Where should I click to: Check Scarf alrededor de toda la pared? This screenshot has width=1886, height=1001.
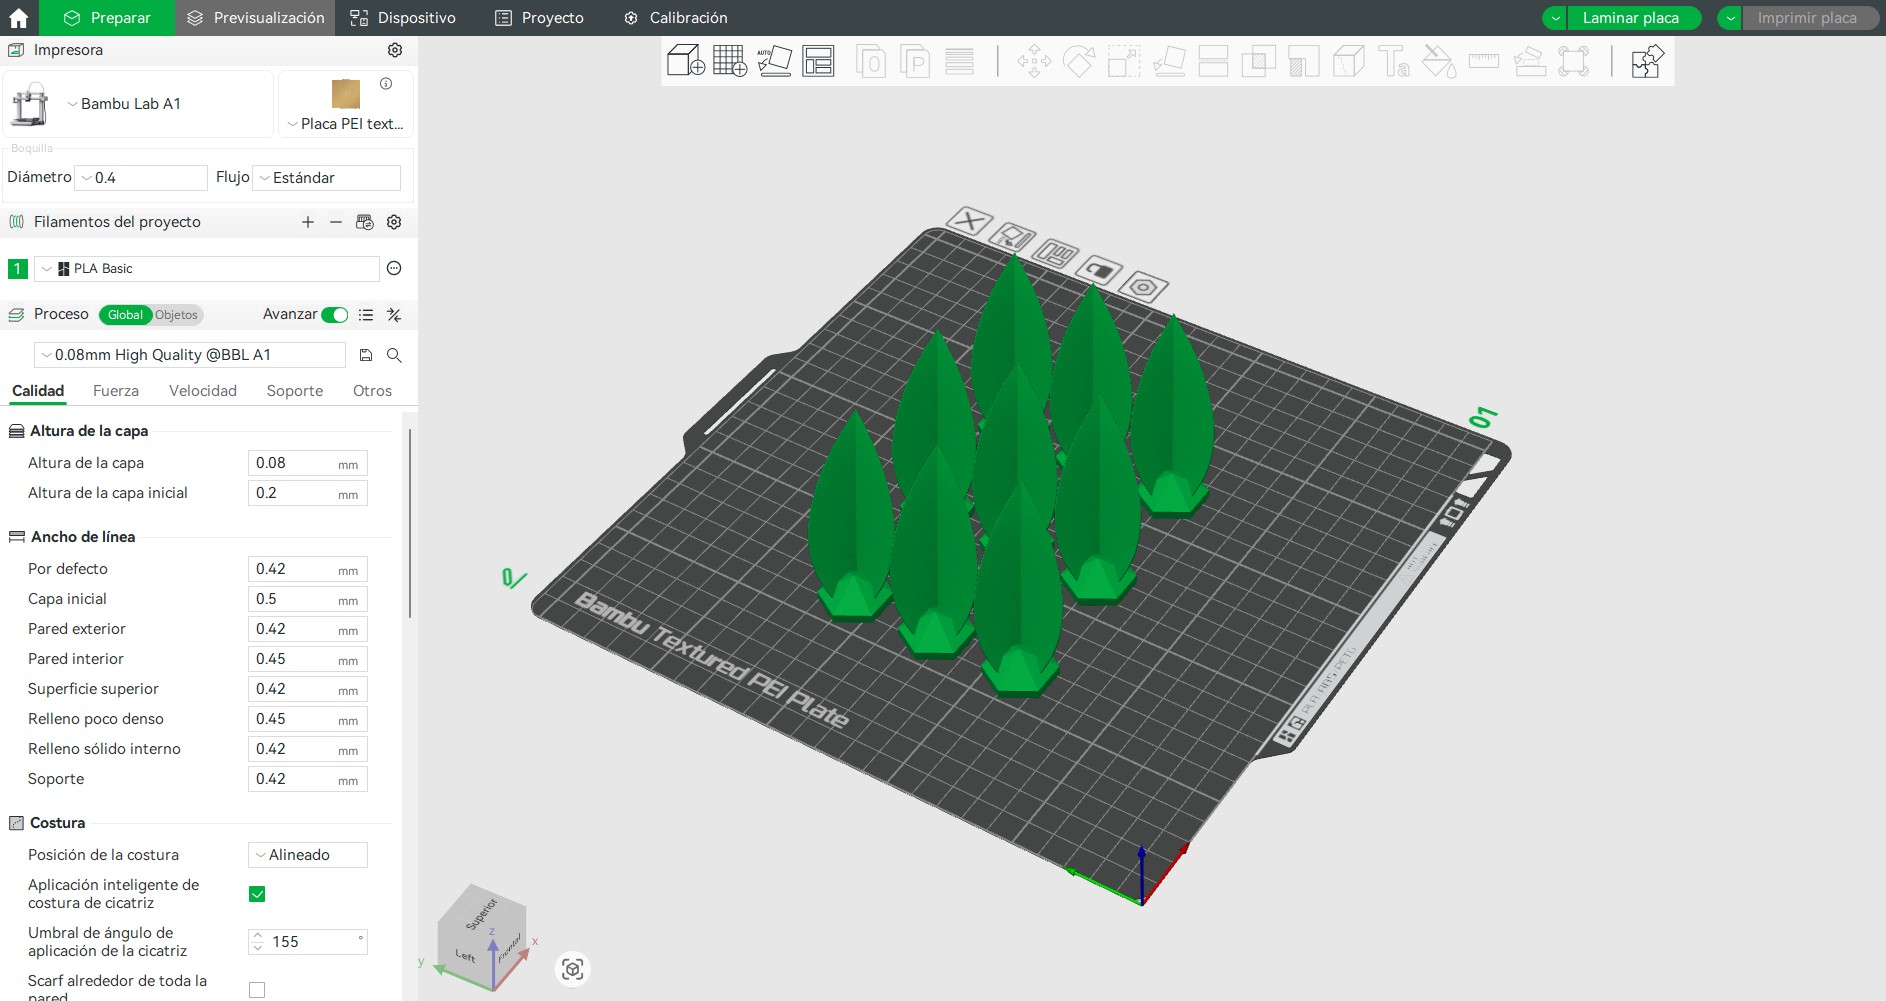257,990
